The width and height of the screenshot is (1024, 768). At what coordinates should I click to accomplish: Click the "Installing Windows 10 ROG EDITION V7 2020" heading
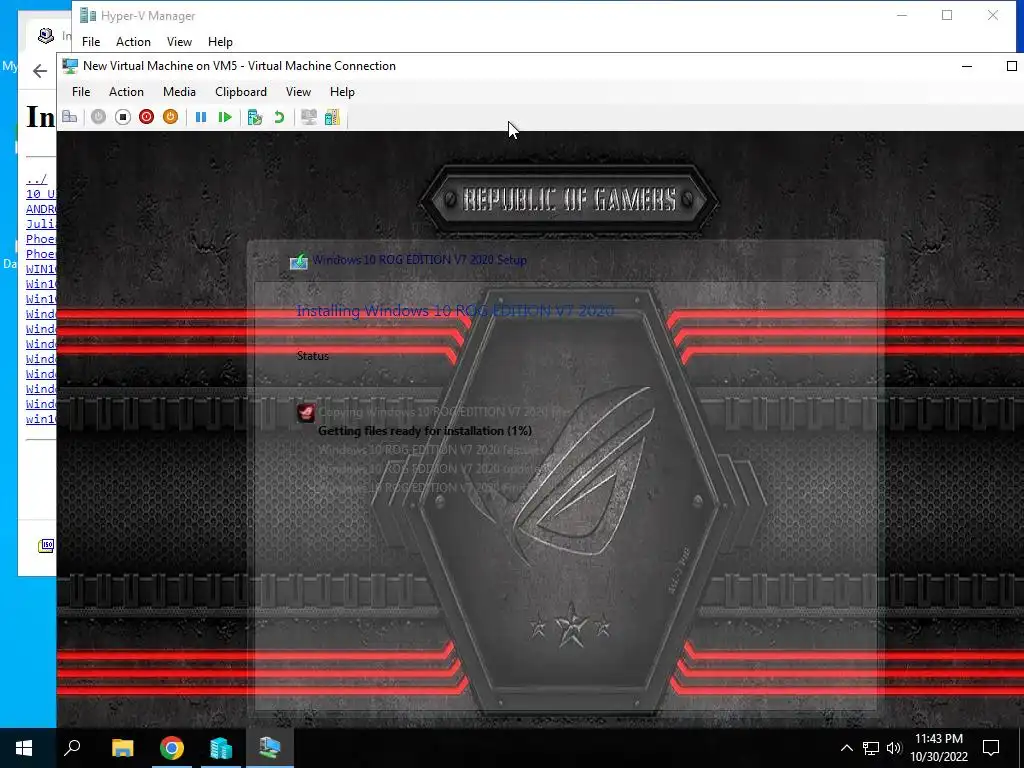(x=455, y=311)
